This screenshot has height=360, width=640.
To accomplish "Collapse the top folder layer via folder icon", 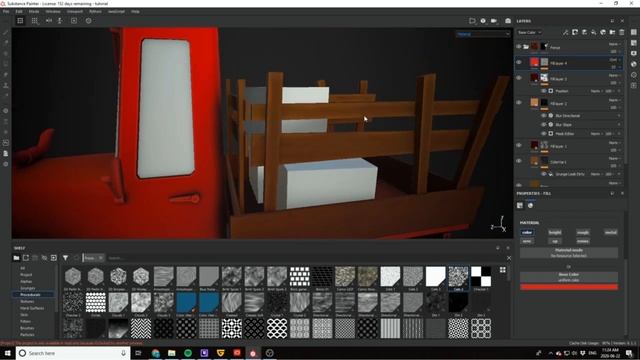I will pyautogui.click(x=526, y=47).
